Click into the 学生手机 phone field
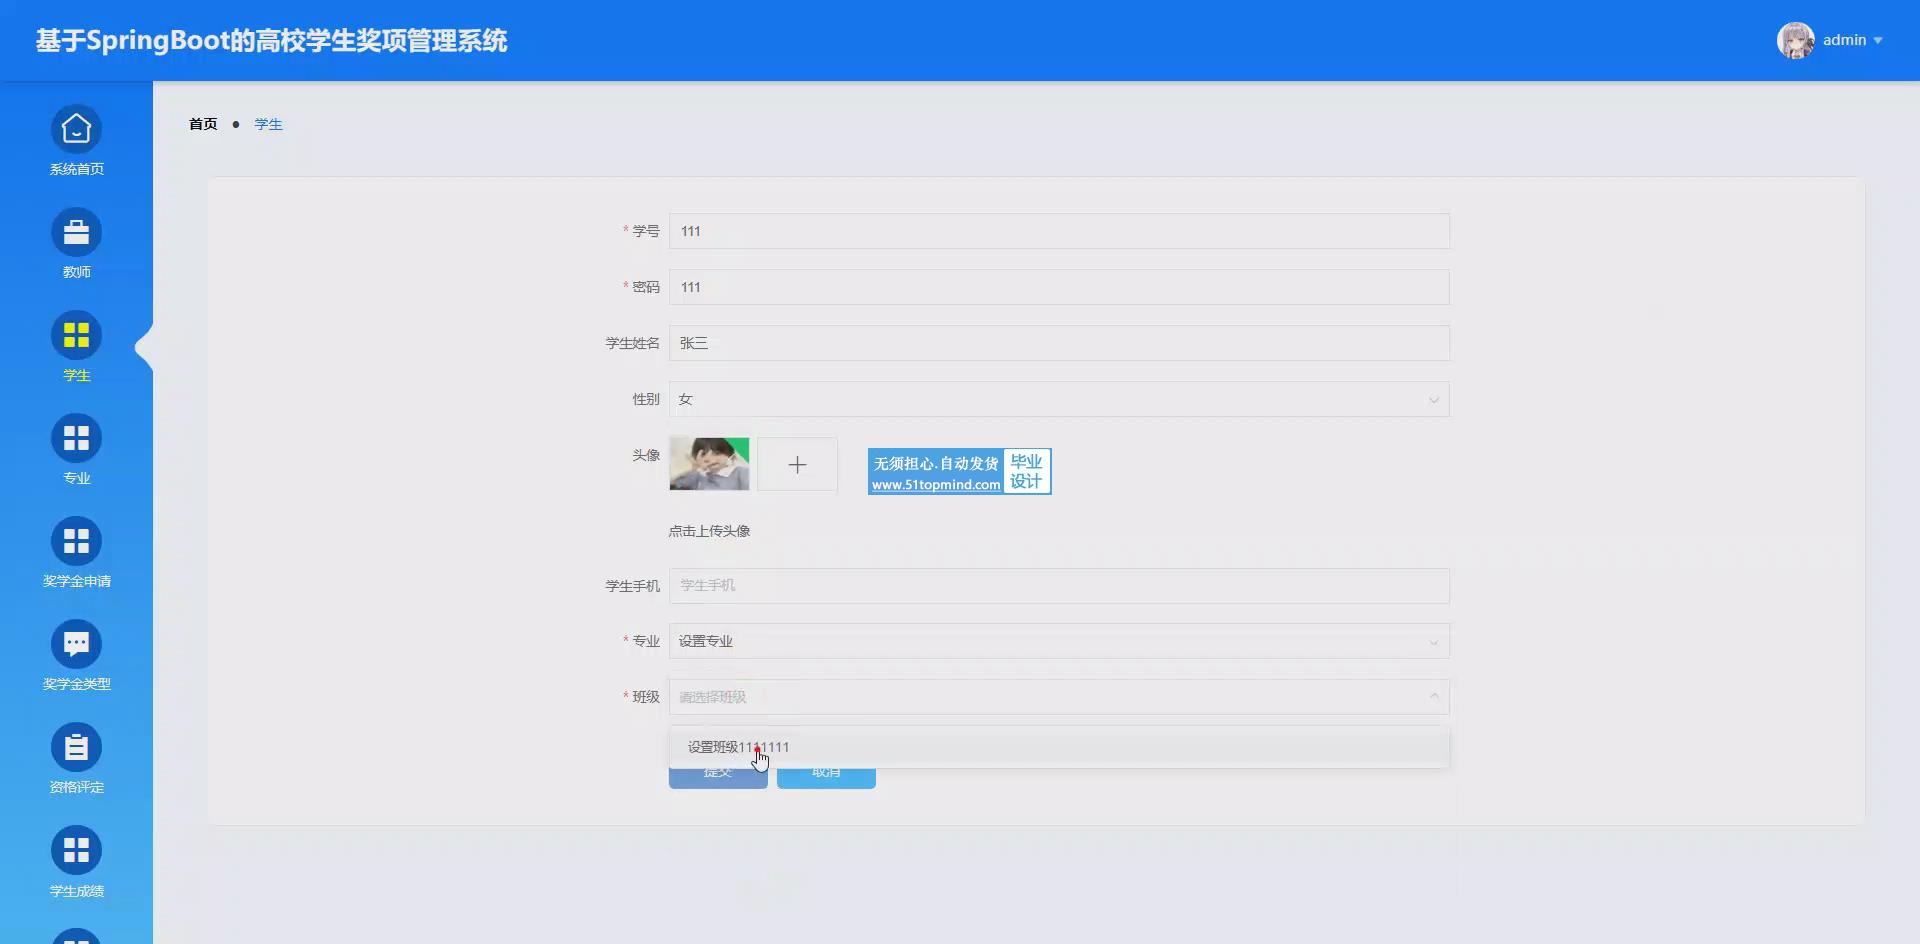 tap(1058, 586)
